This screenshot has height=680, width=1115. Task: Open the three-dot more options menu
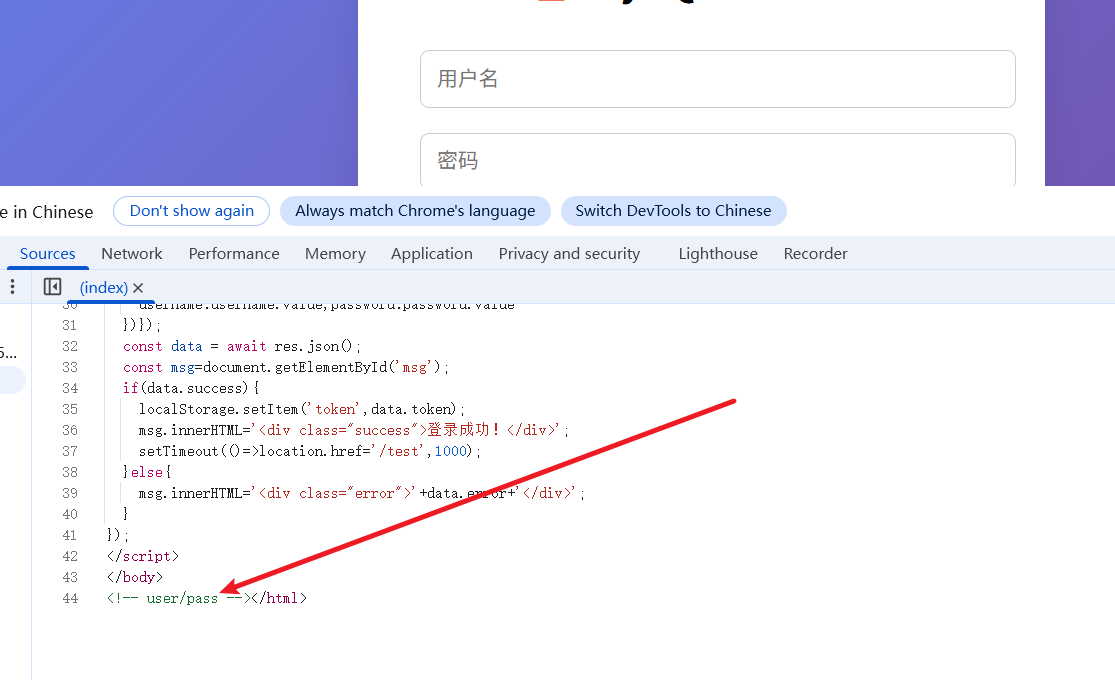tap(12, 287)
